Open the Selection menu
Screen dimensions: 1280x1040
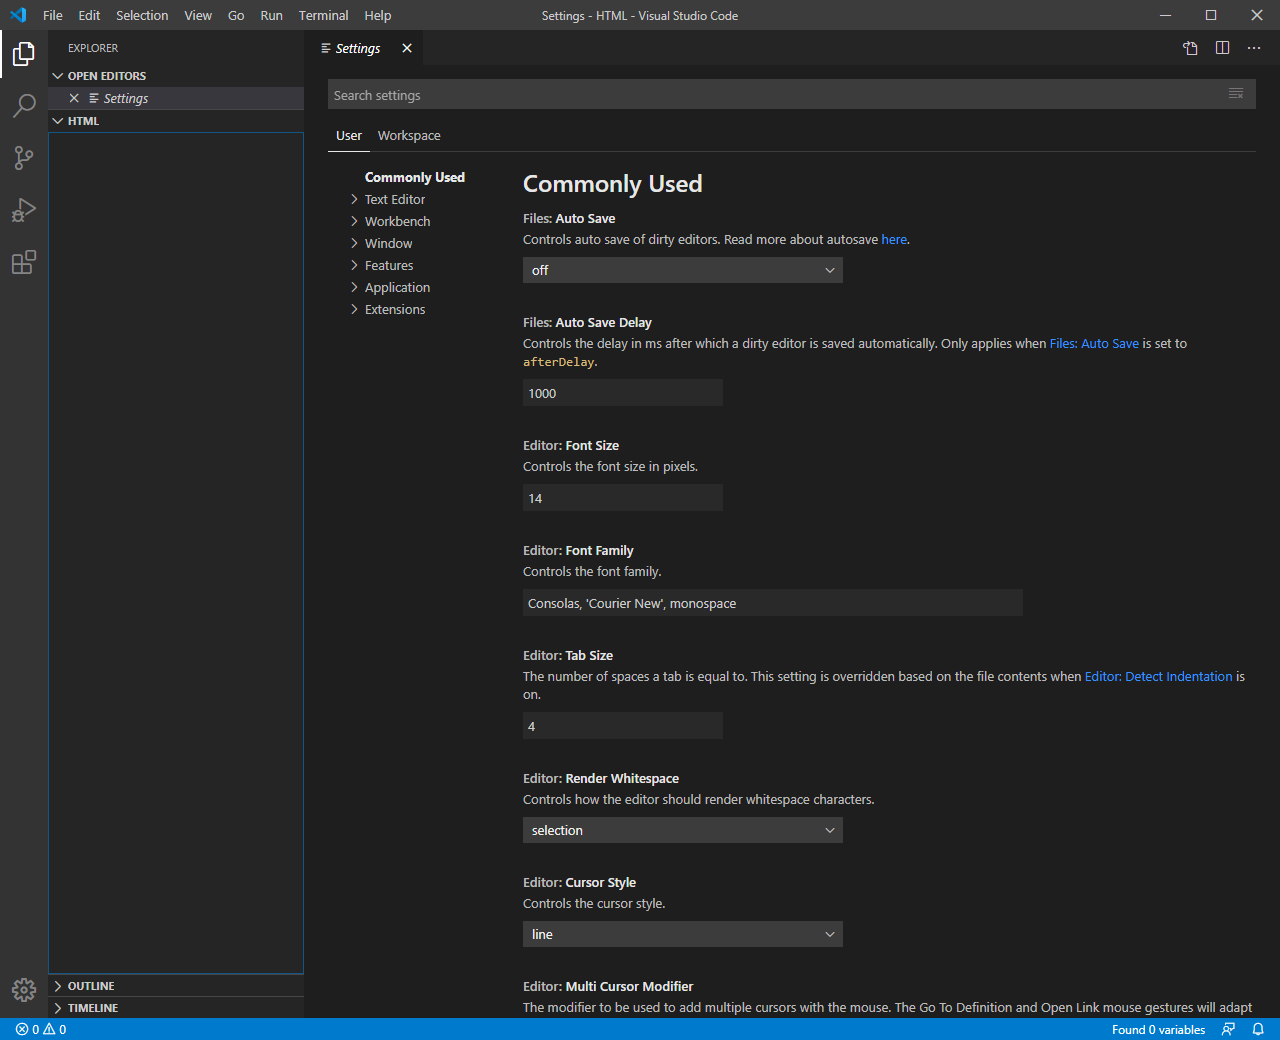tap(142, 15)
